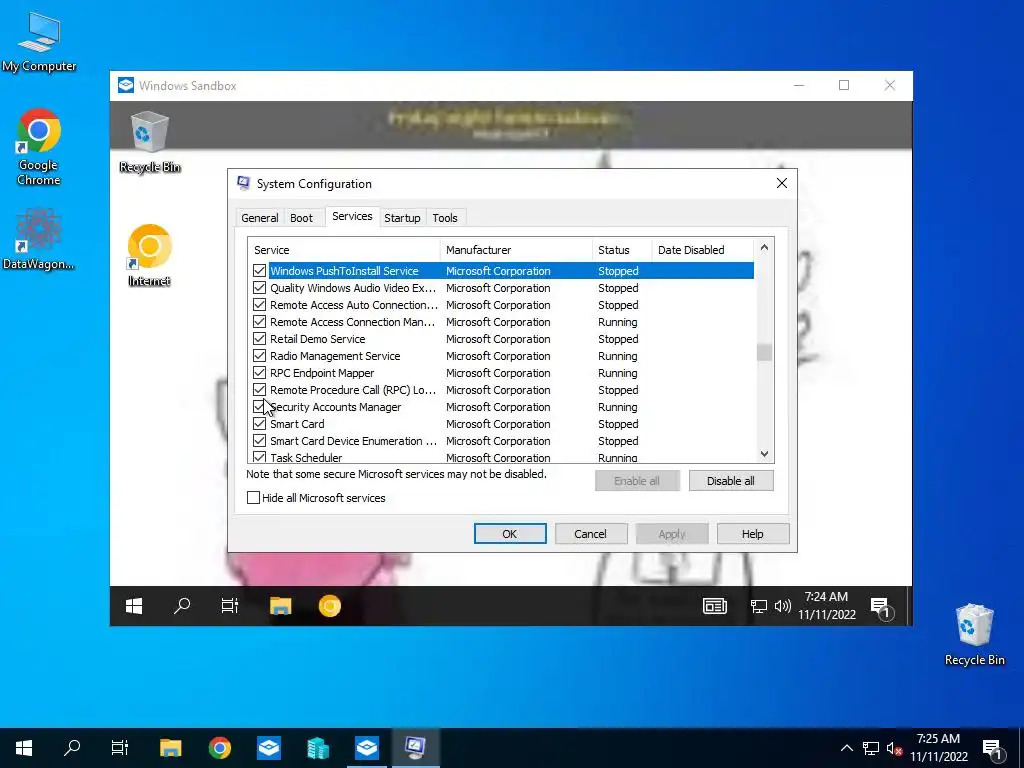Click OK in System Configuration
Viewport: 1024px width, 768px height.
pyautogui.click(x=510, y=534)
